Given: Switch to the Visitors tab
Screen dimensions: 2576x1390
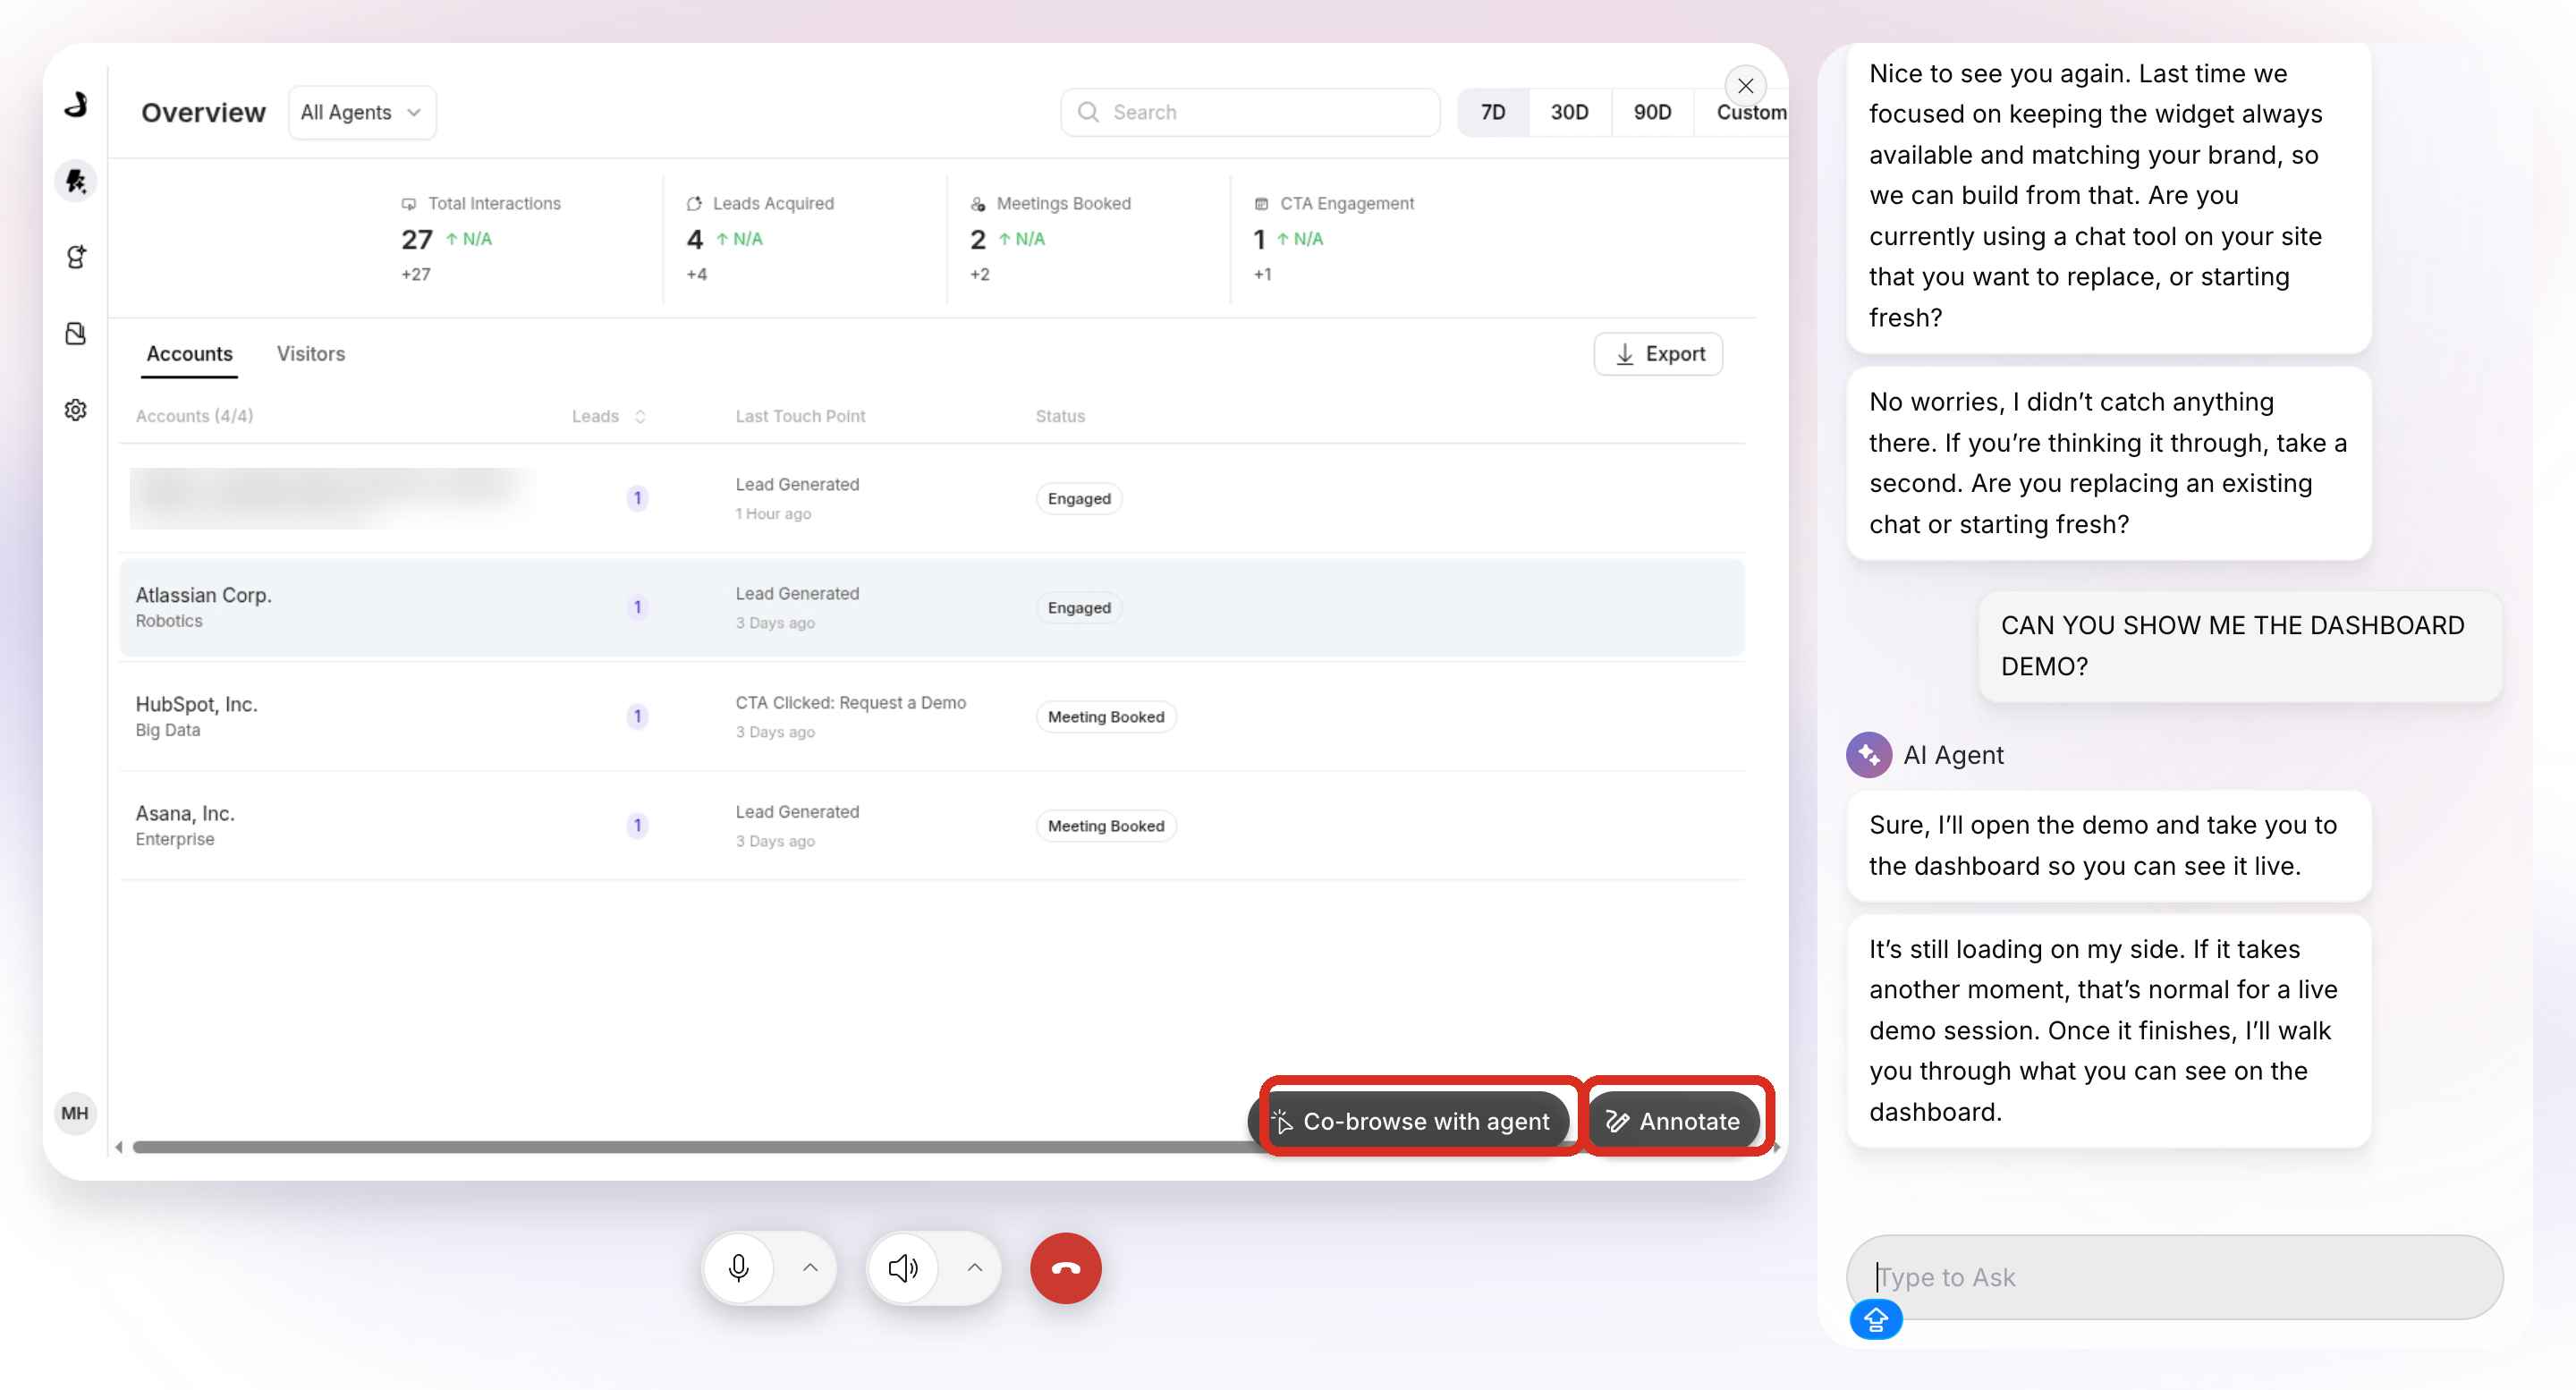Looking at the screenshot, I should [311, 354].
